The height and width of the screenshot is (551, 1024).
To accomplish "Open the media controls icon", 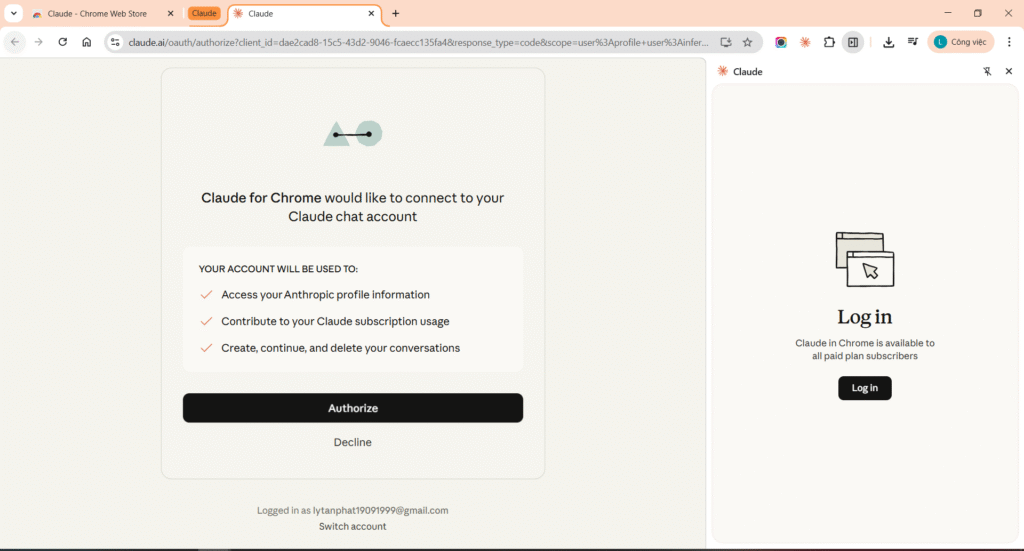I will (x=913, y=42).
